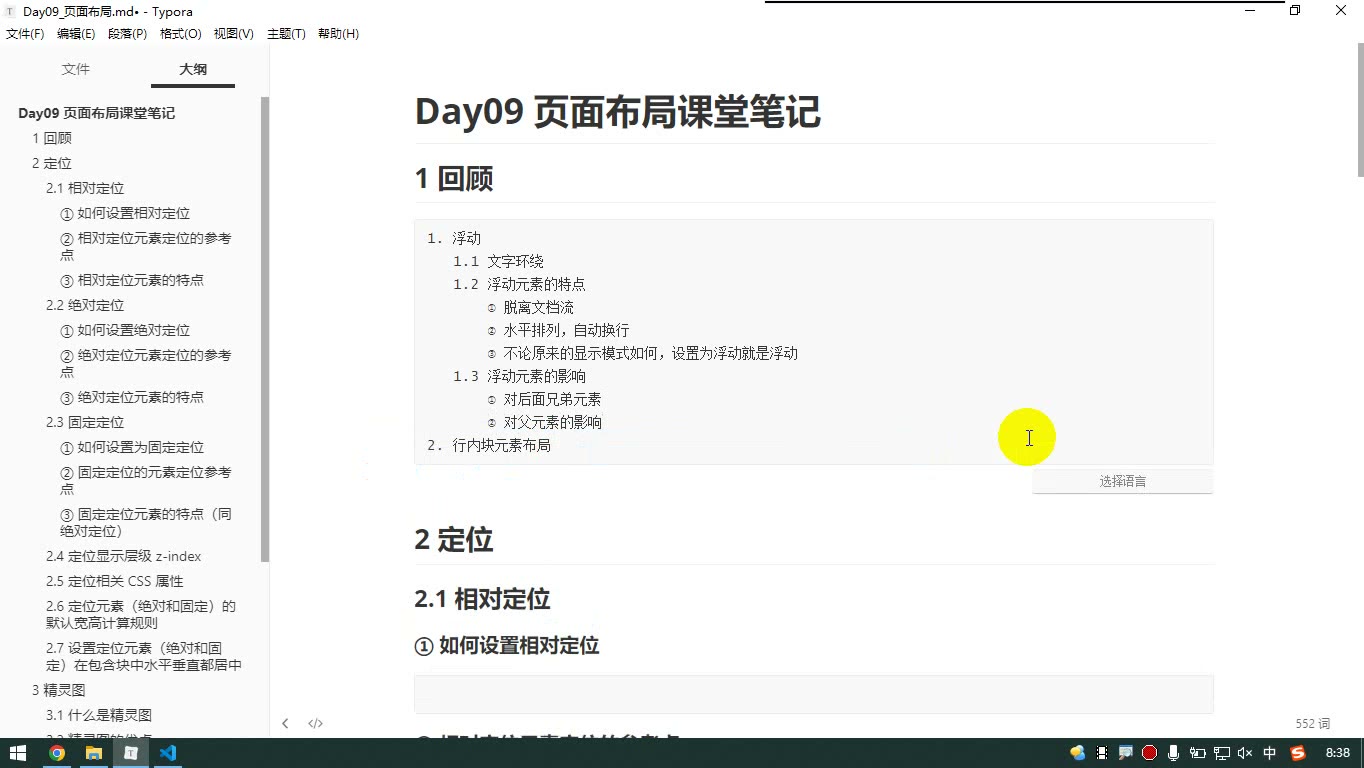Click code line 2. 行内块元素布局

pyautogui.click(x=489, y=445)
